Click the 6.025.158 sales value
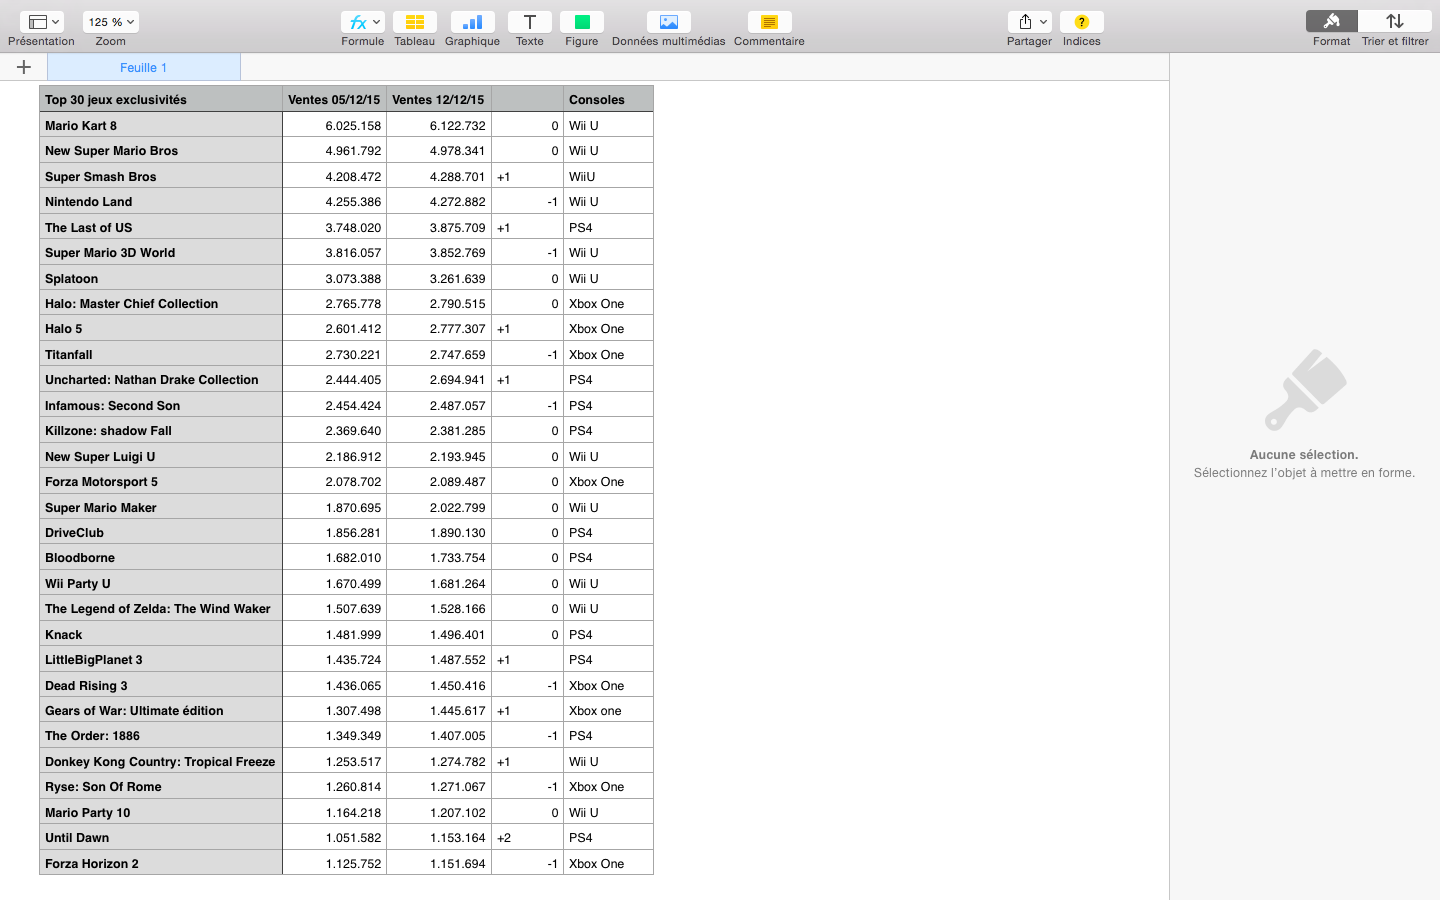This screenshot has height=900, width=1440. (x=334, y=125)
